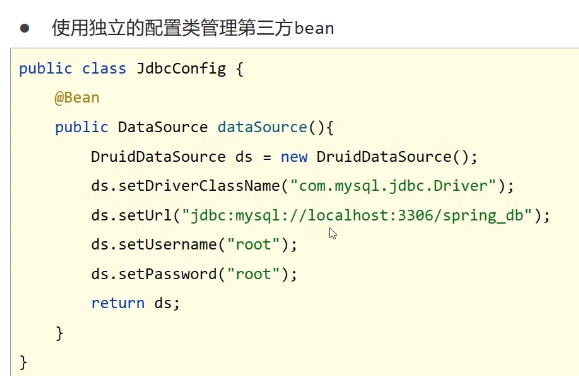Click the "root" value in setUsername
The image size is (579, 376).
(x=253, y=245)
